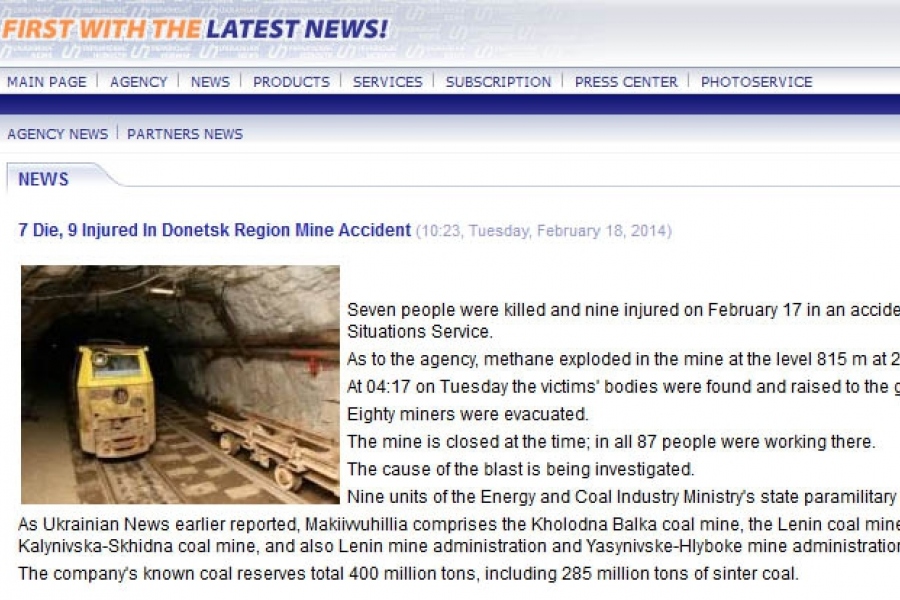The width and height of the screenshot is (900, 600).
Task: Switch to PARTNERS NEWS sub-menu
Action: 185,134
